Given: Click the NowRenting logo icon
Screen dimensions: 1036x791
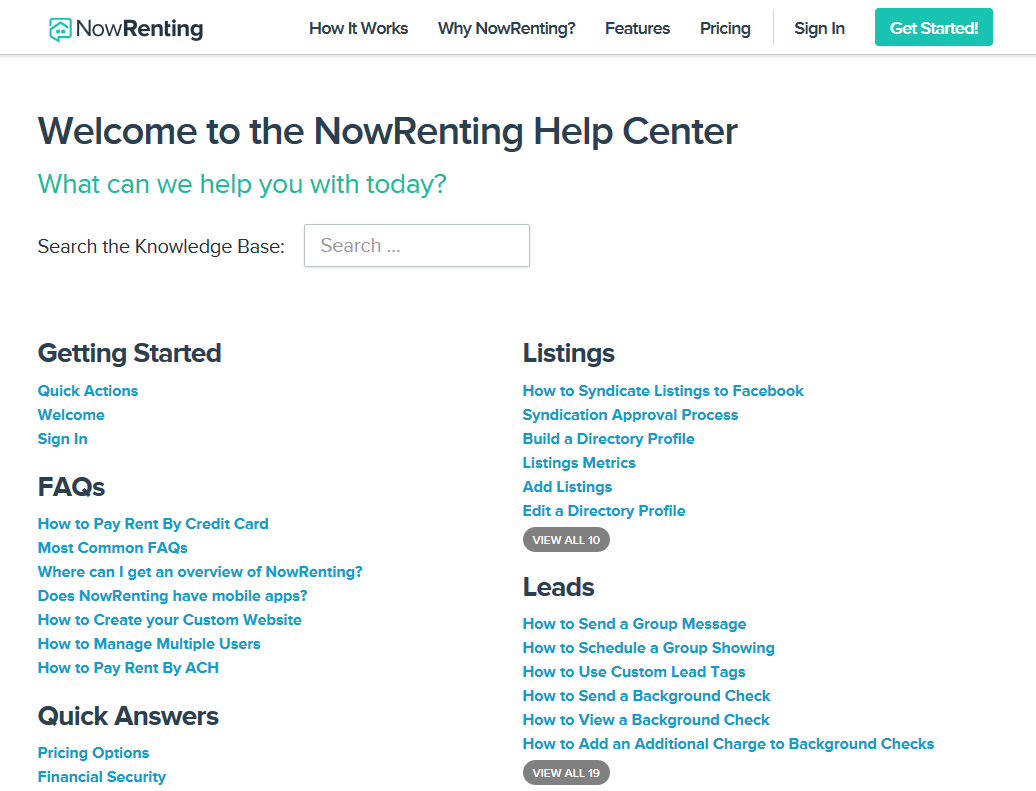Looking at the screenshot, I should (x=62, y=28).
